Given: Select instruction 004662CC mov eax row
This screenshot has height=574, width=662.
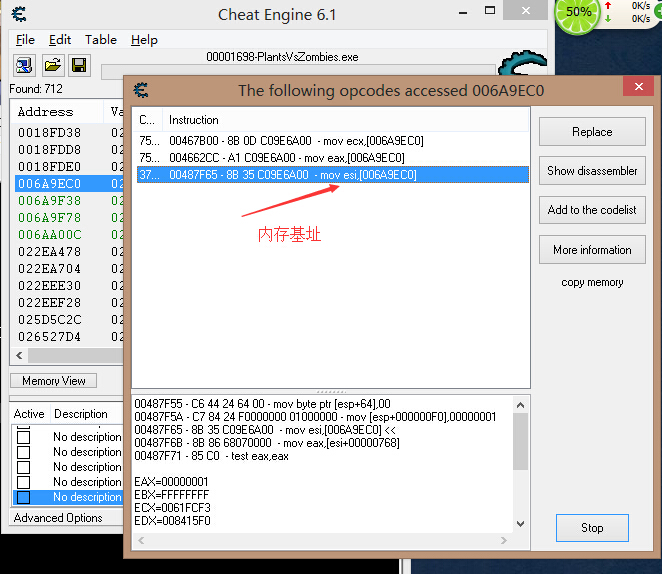Looking at the screenshot, I should 333,158.
